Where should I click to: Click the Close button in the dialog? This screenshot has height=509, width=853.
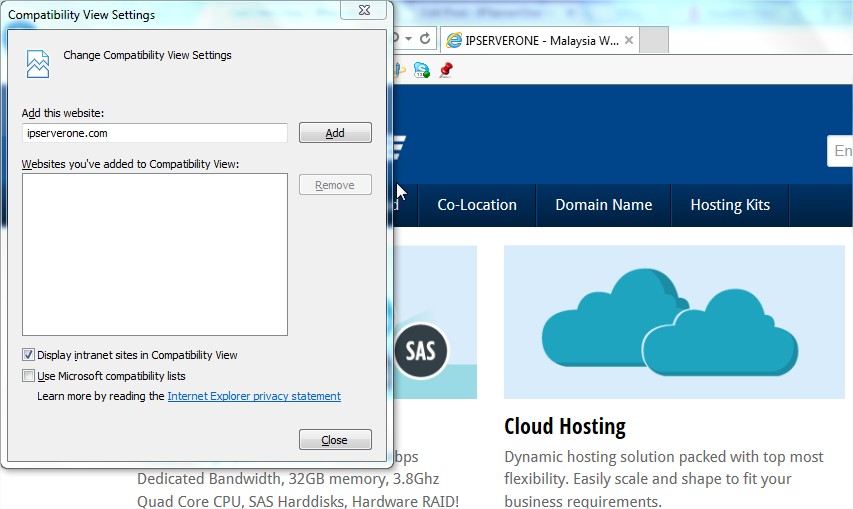coord(335,439)
